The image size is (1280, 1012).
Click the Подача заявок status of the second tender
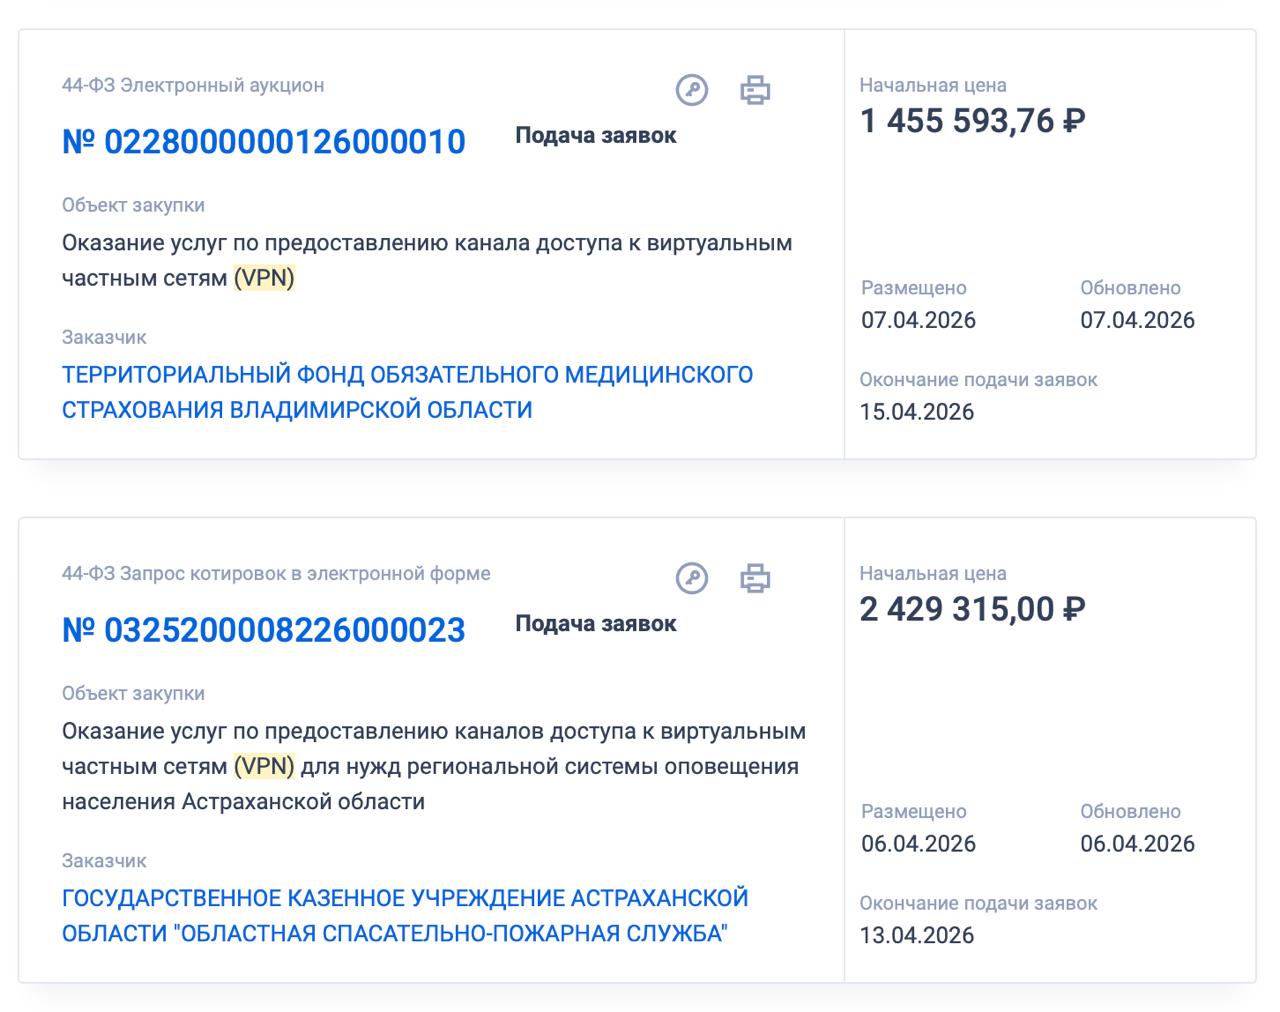pos(596,623)
